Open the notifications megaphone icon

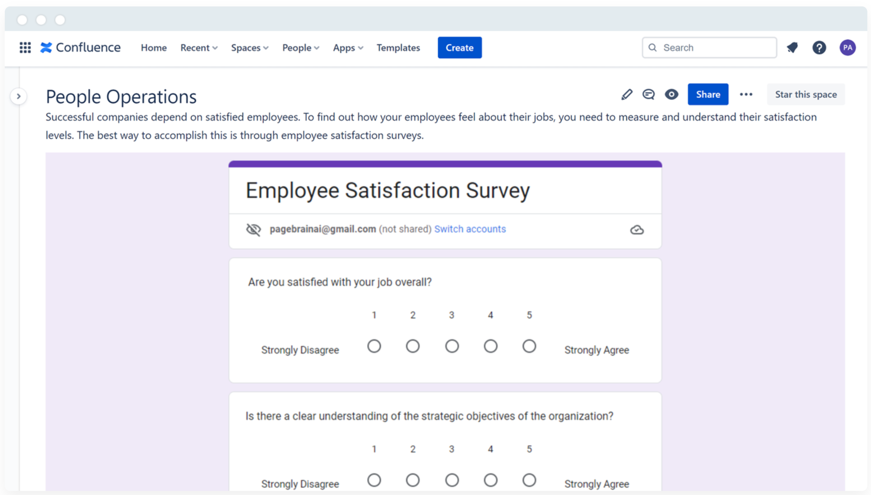pos(792,47)
